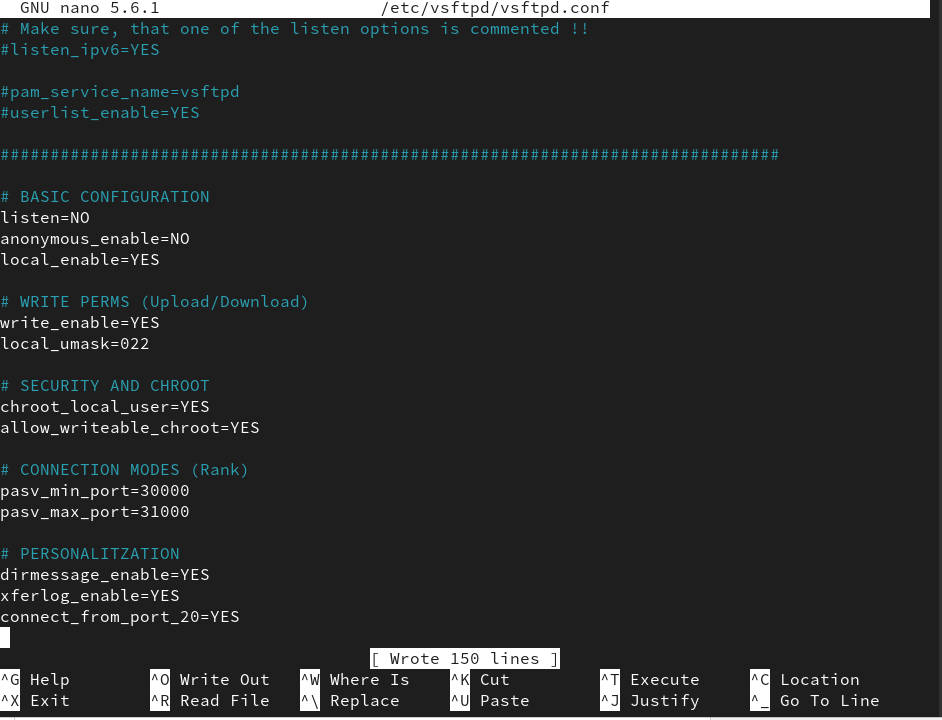Click the ^K Cut shortcut
The height and width of the screenshot is (720, 942).
(480, 680)
